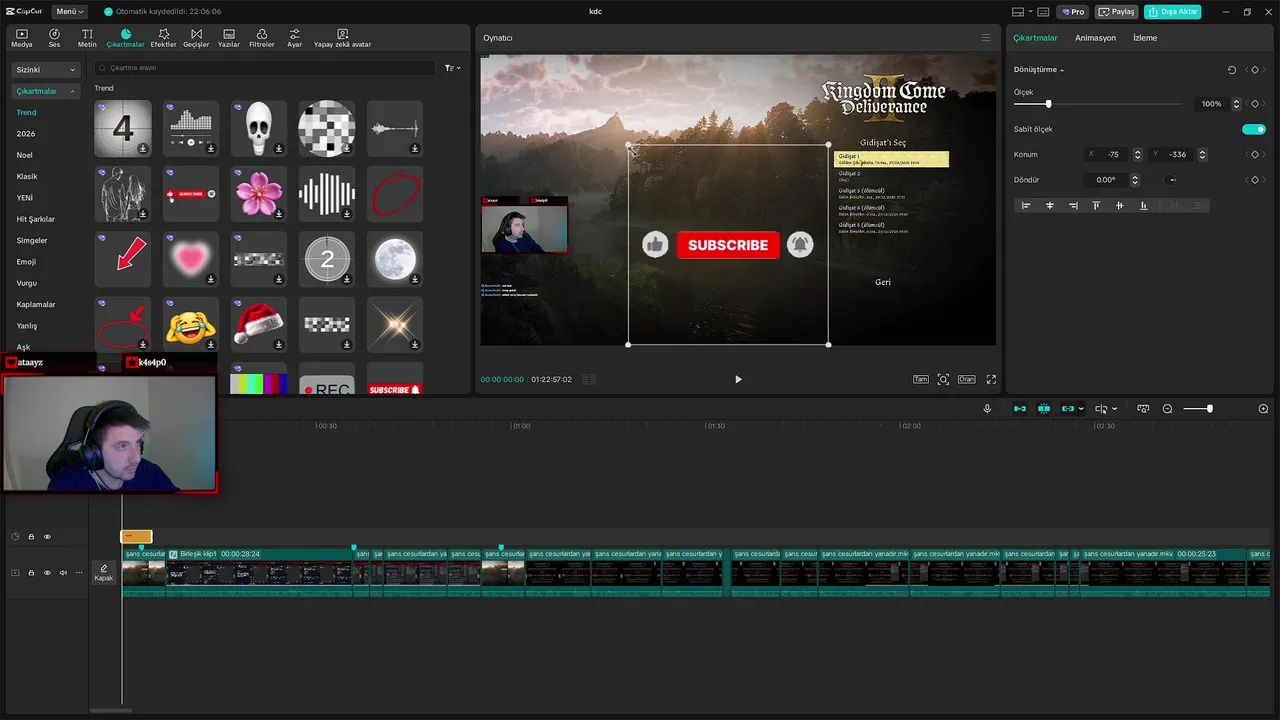
Task: Reset the Dönüştürme transform settings
Action: coord(1232,70)
